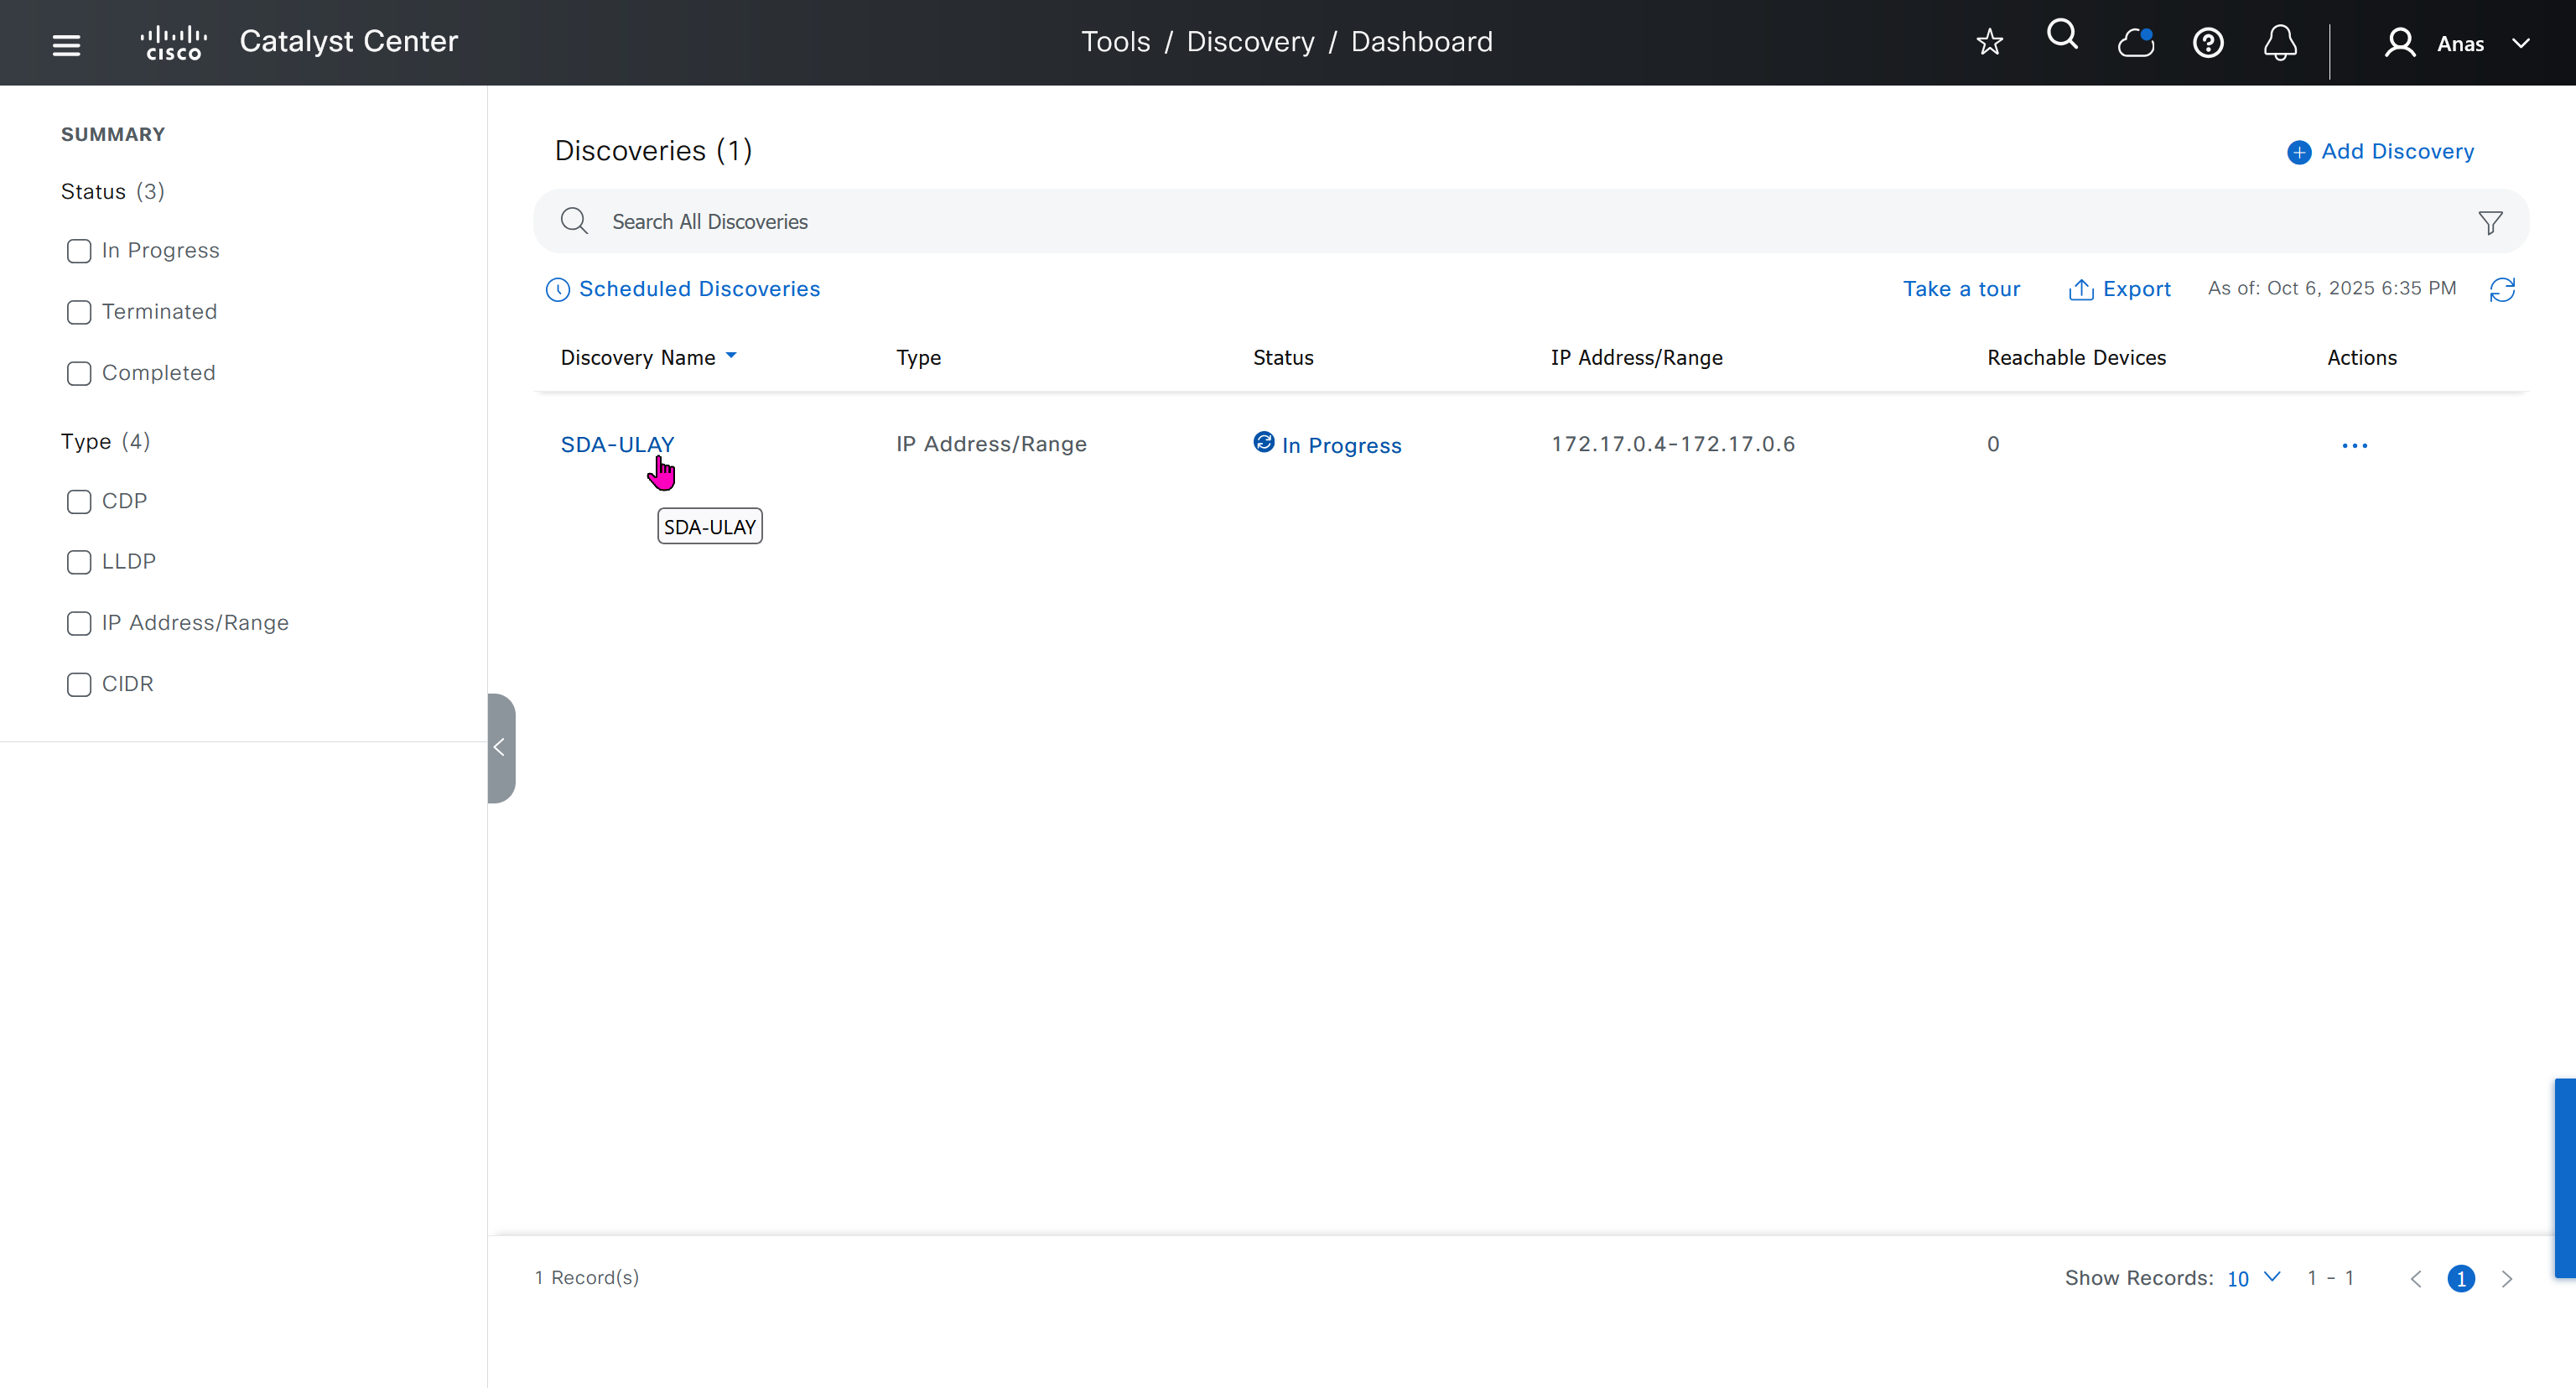Click the cloud status icon
Viewport: 2576px width, 1388px height.
point(2136,42)
